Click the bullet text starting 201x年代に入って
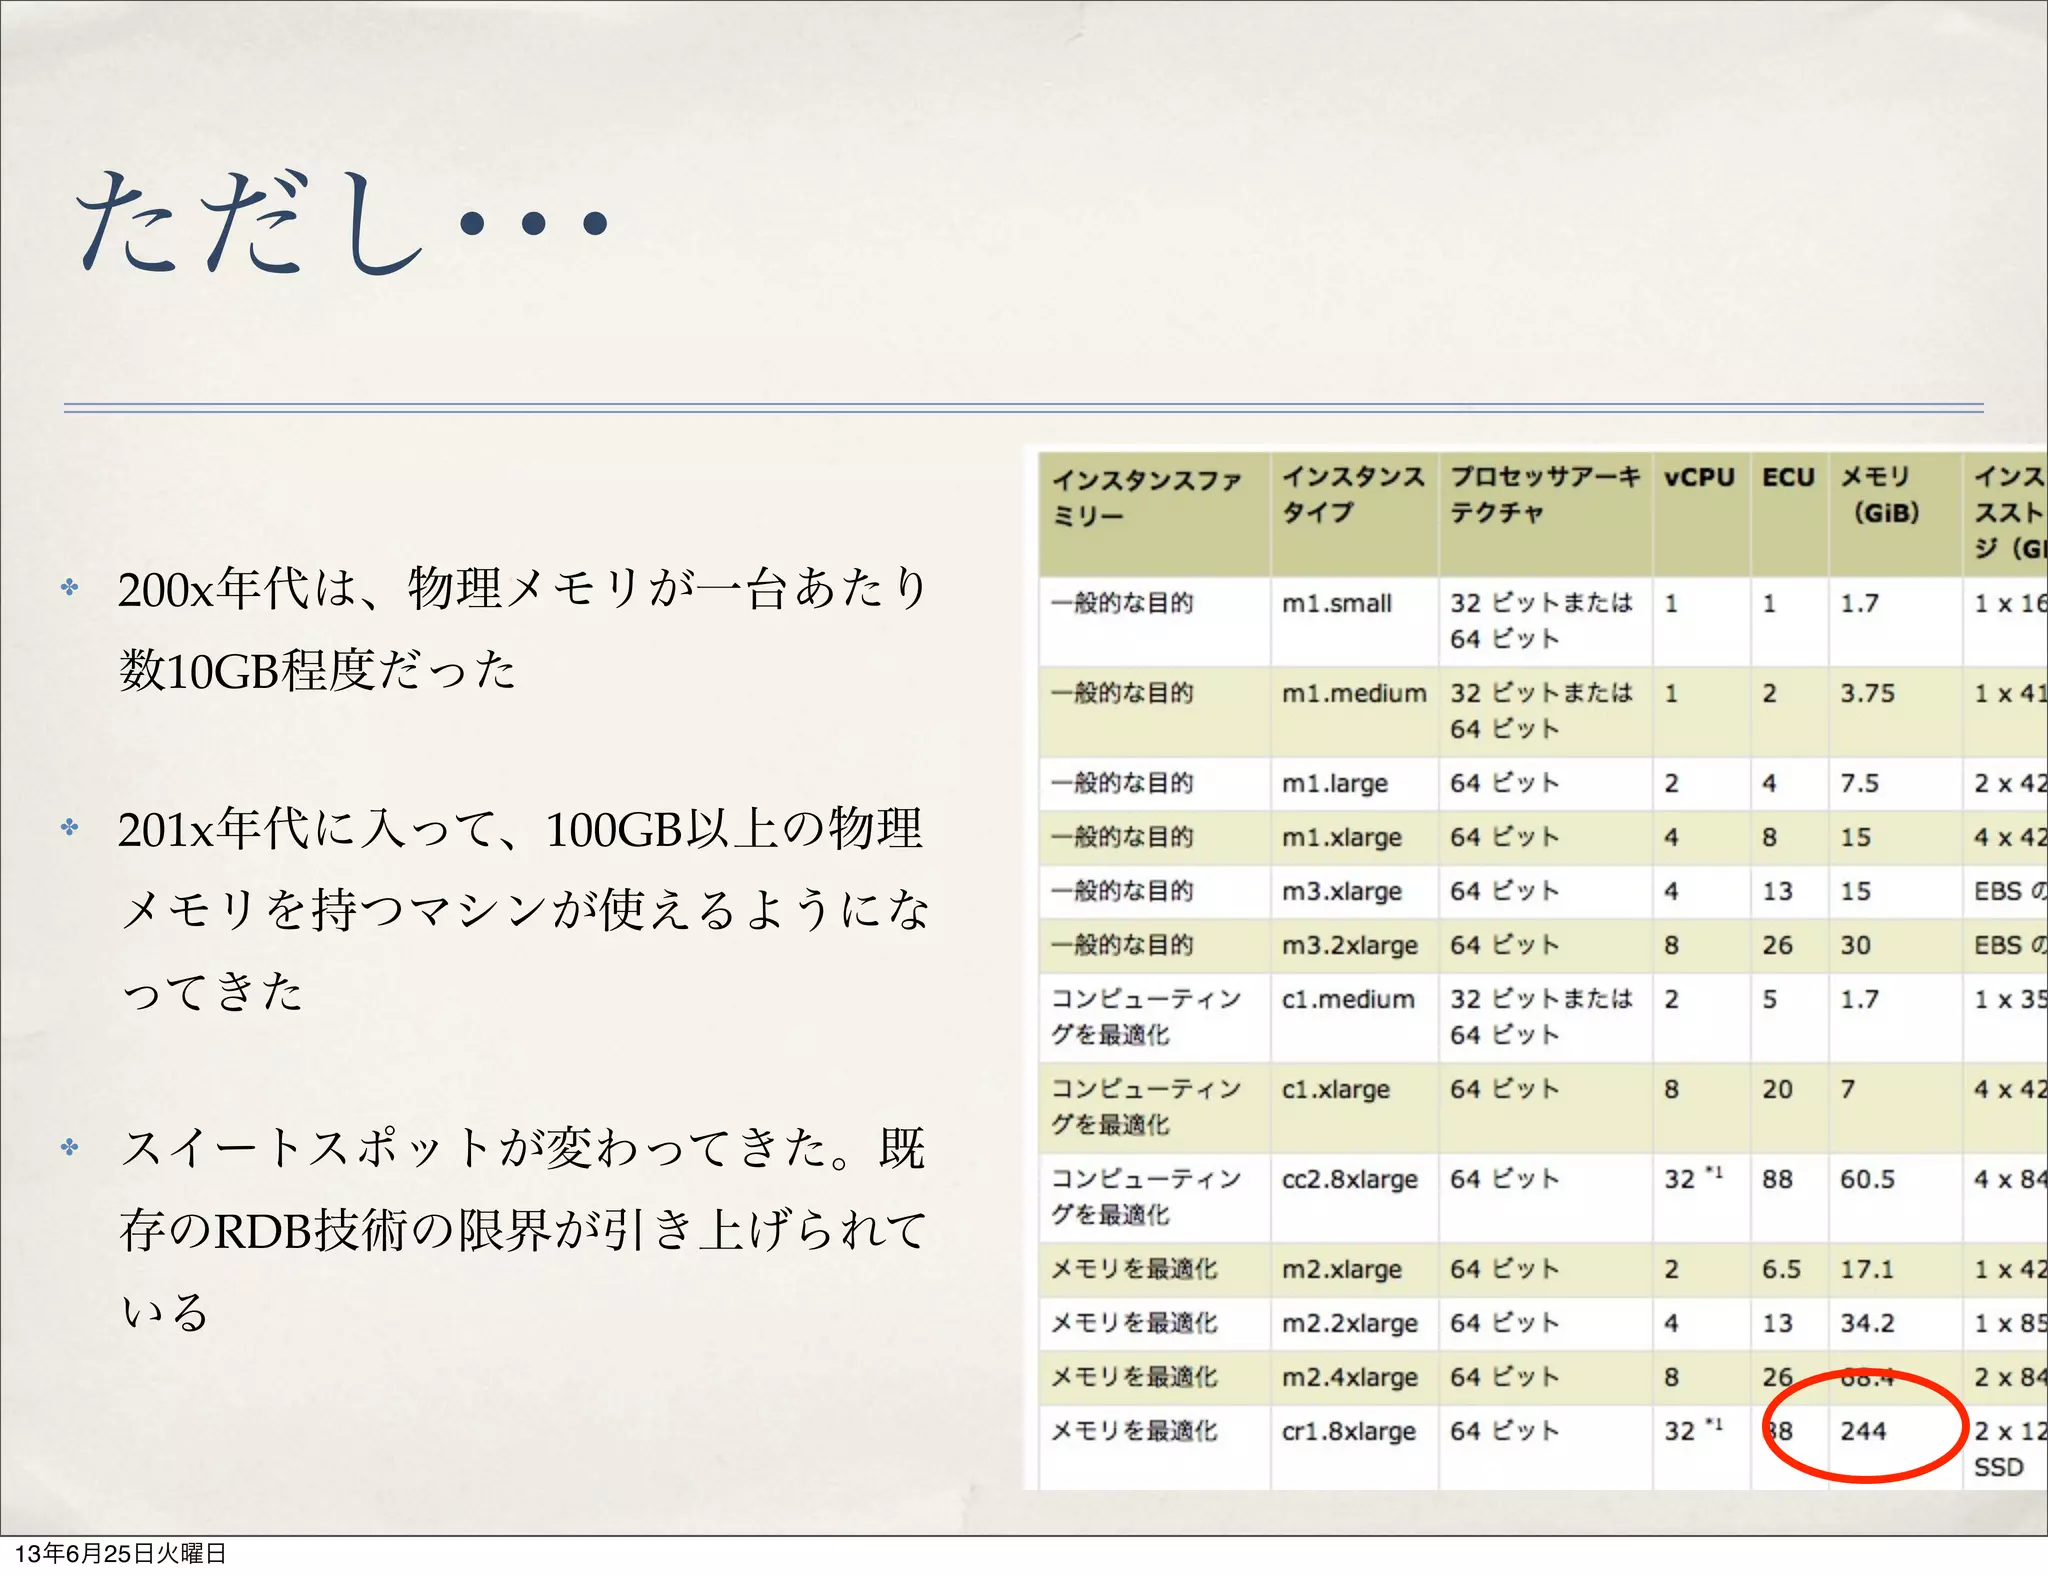This screenshot has width=2048, height=1576. [522, 909]
